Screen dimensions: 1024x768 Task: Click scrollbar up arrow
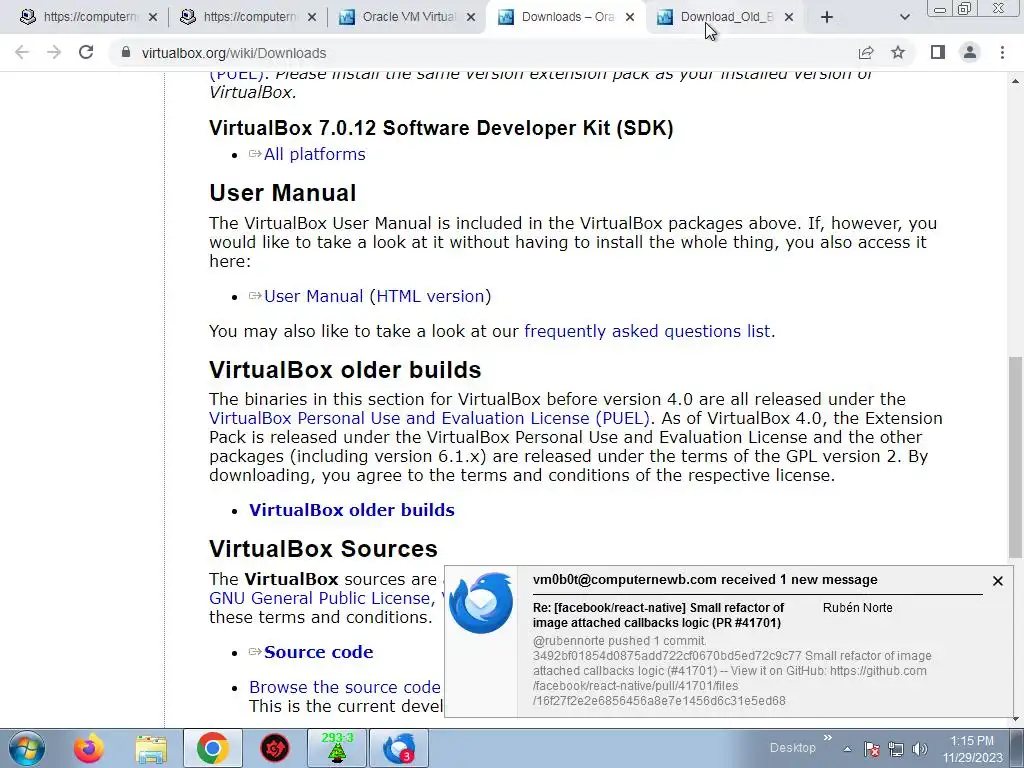1016,82
